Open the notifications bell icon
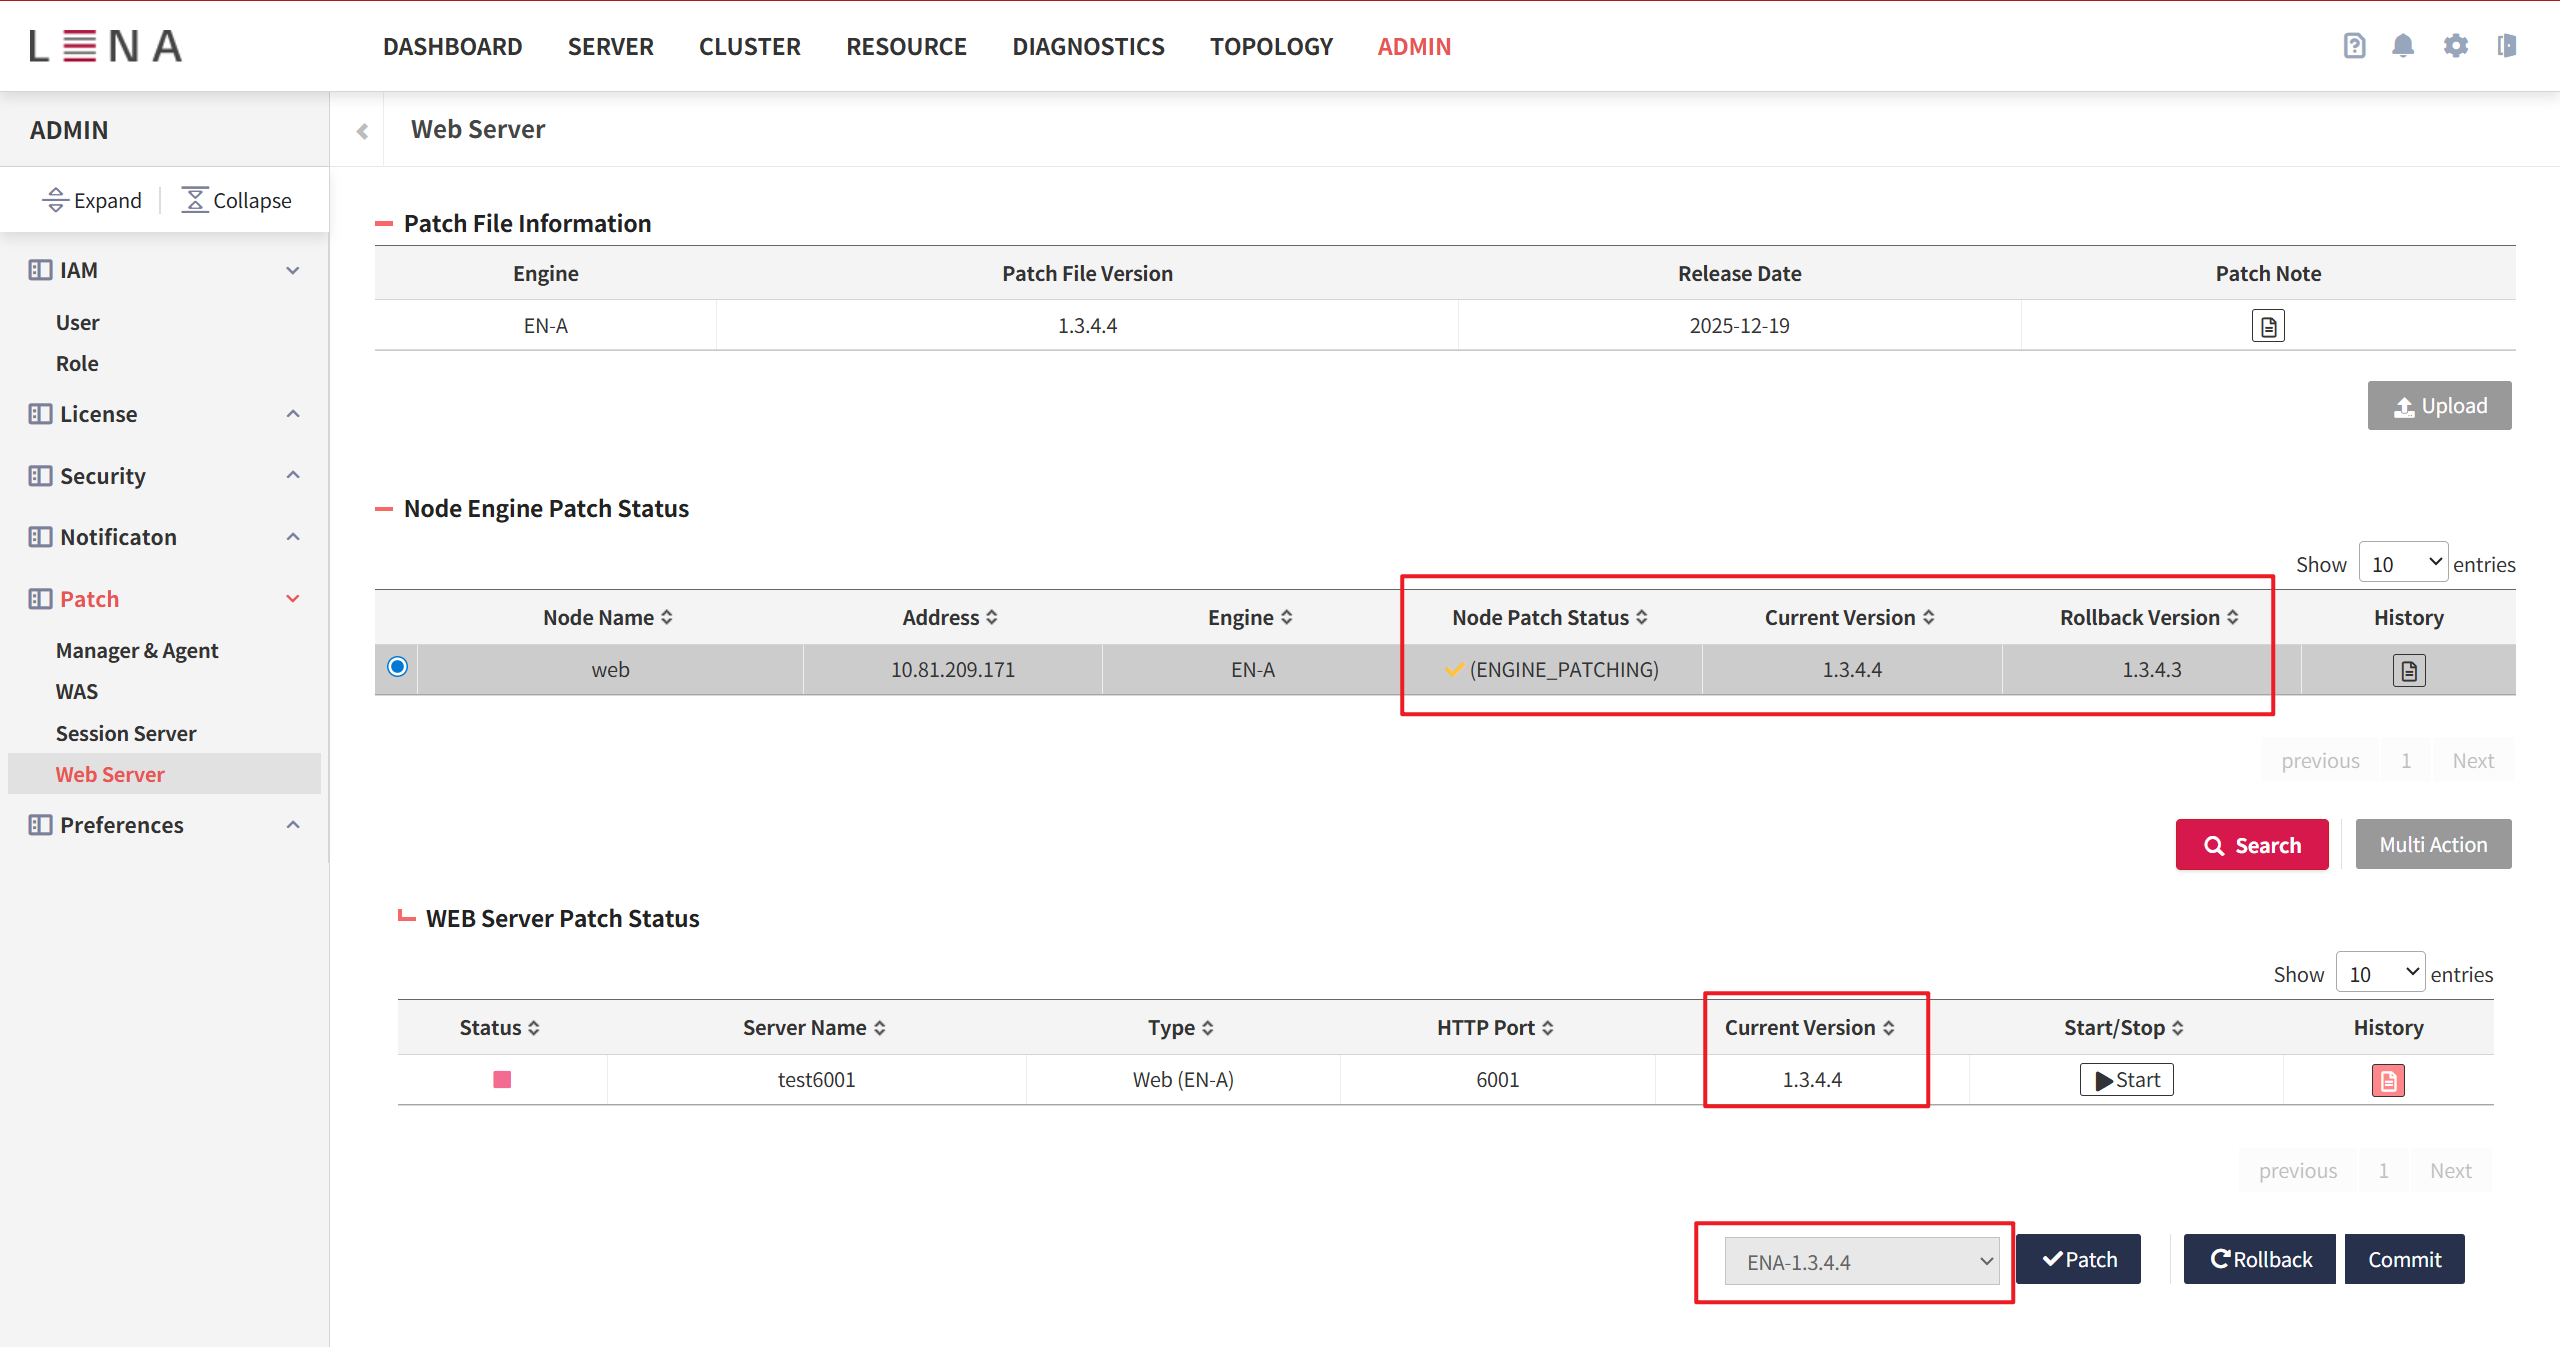The width and height of the screenshot is (2560, 1347). [2403, 46]
